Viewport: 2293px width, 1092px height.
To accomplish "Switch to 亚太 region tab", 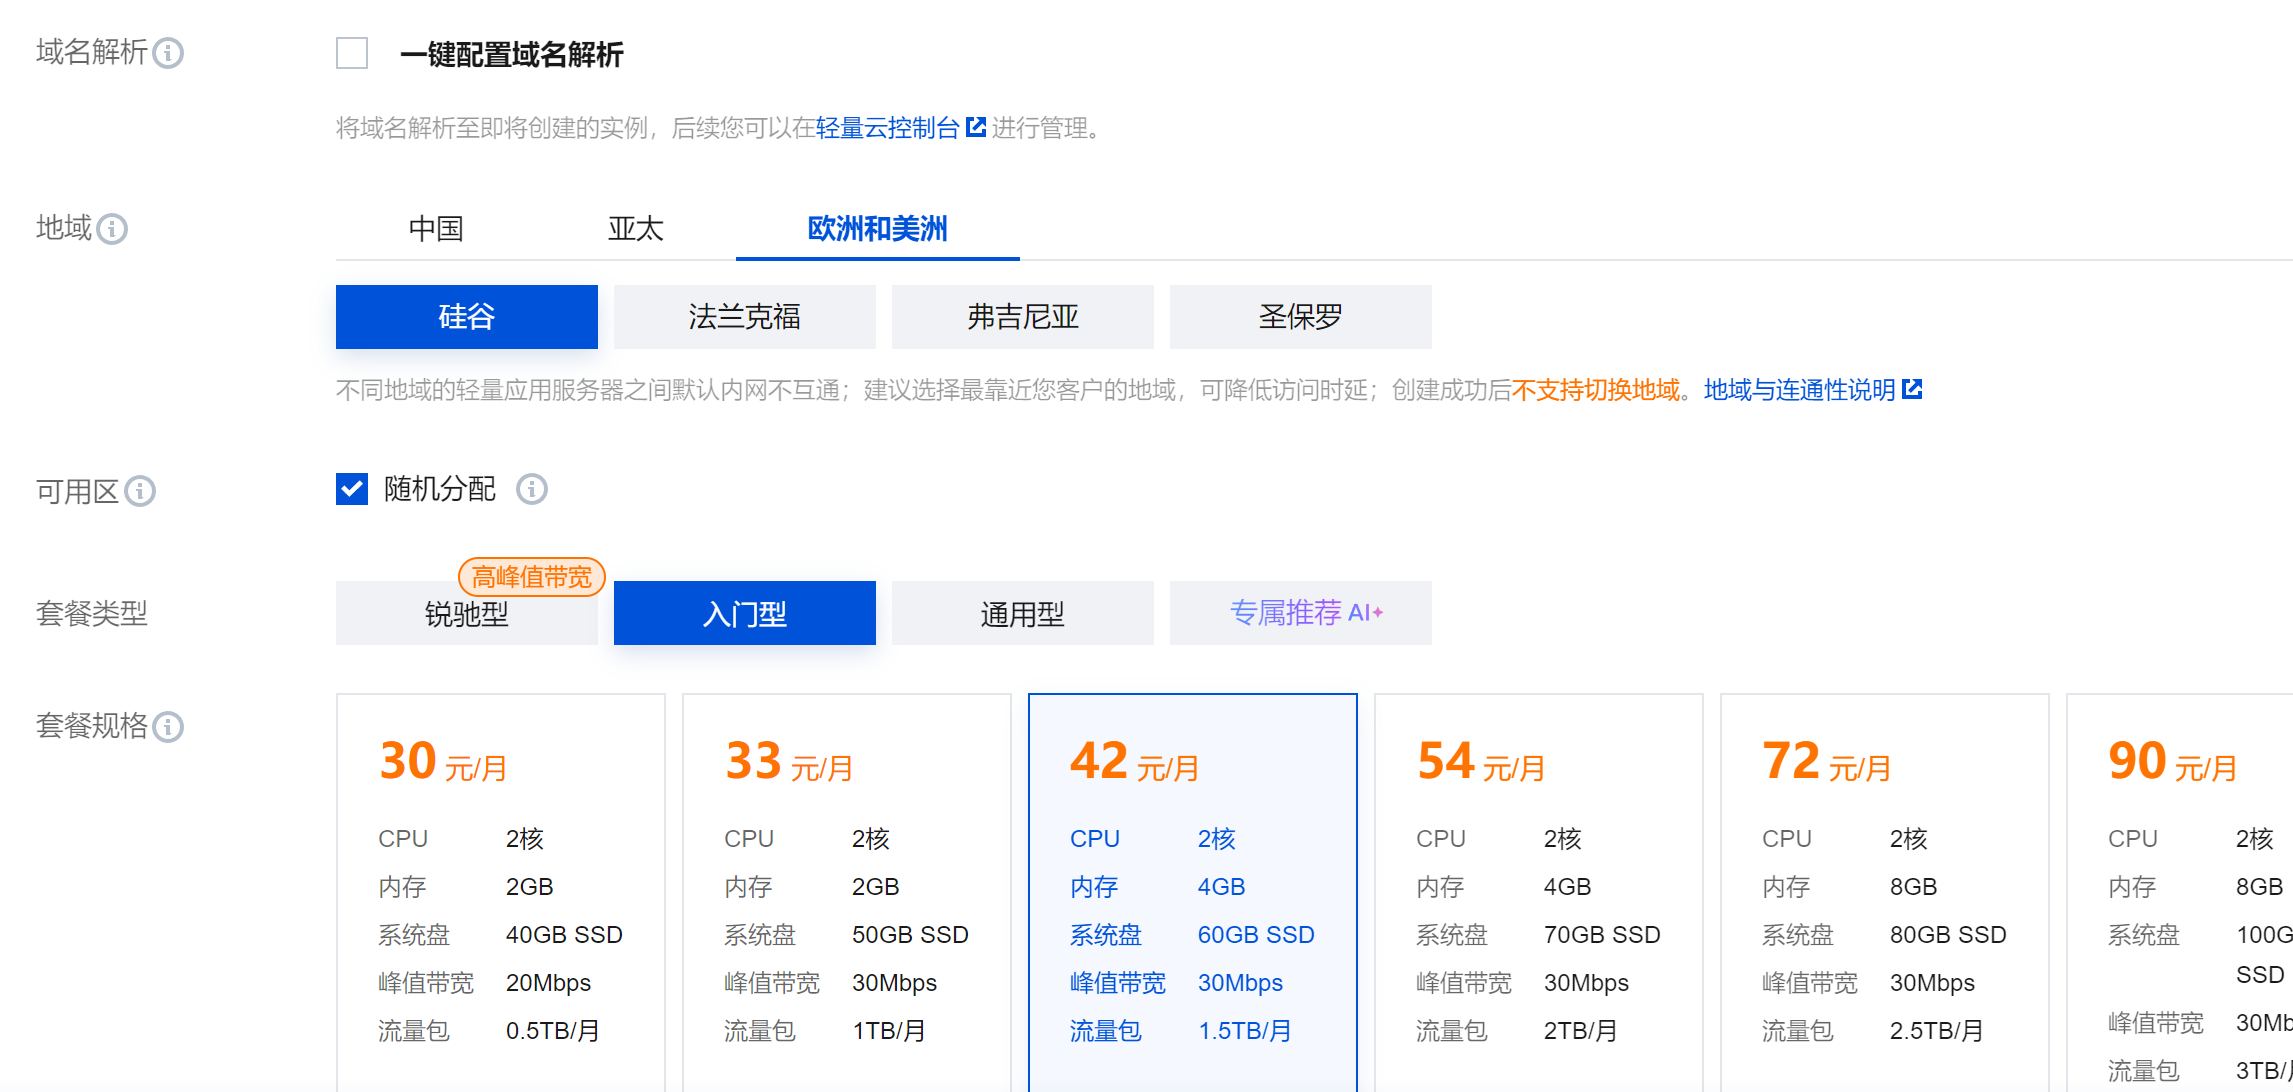I will 635,229.
